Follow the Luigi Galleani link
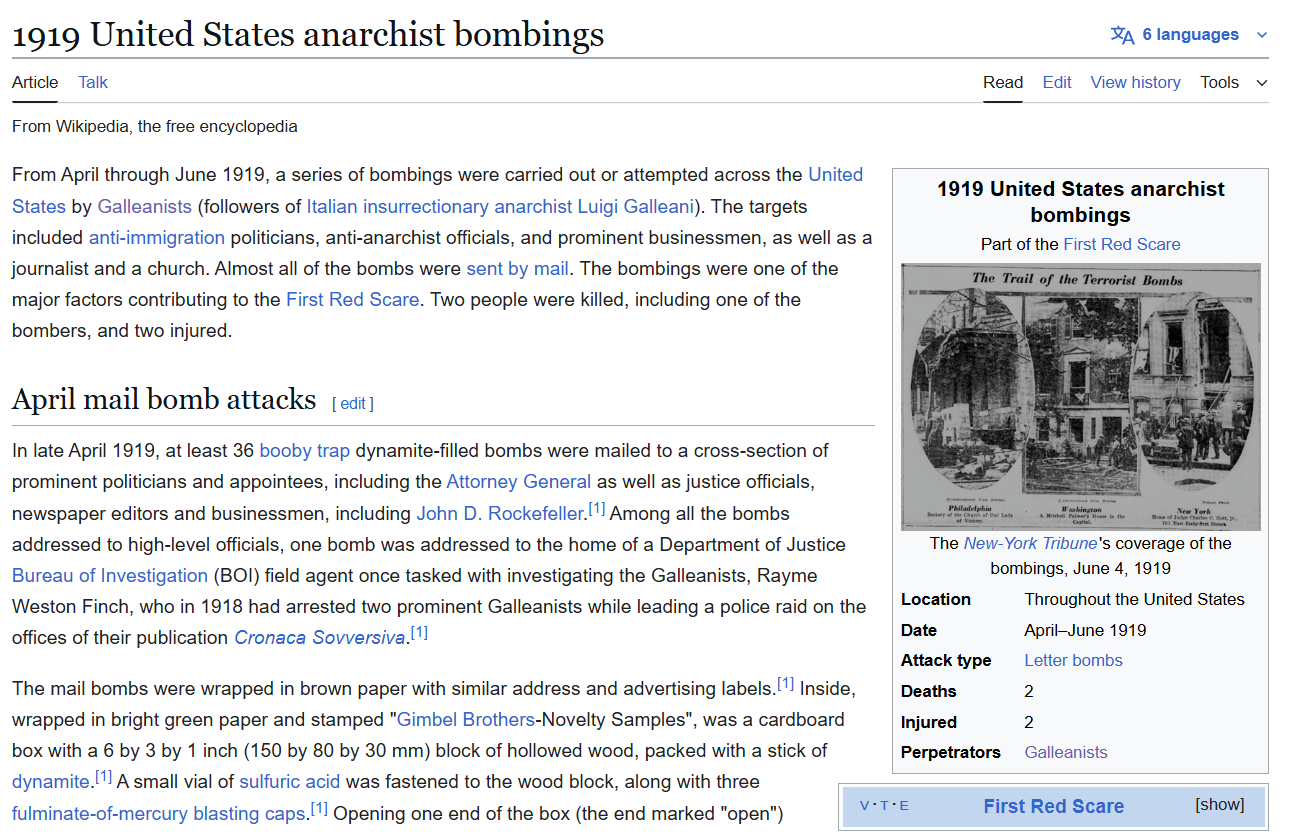 [636, 207]
